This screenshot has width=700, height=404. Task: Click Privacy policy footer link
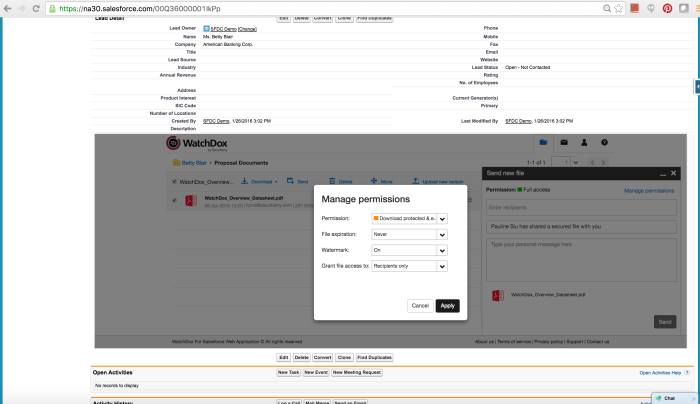(548, 342)
